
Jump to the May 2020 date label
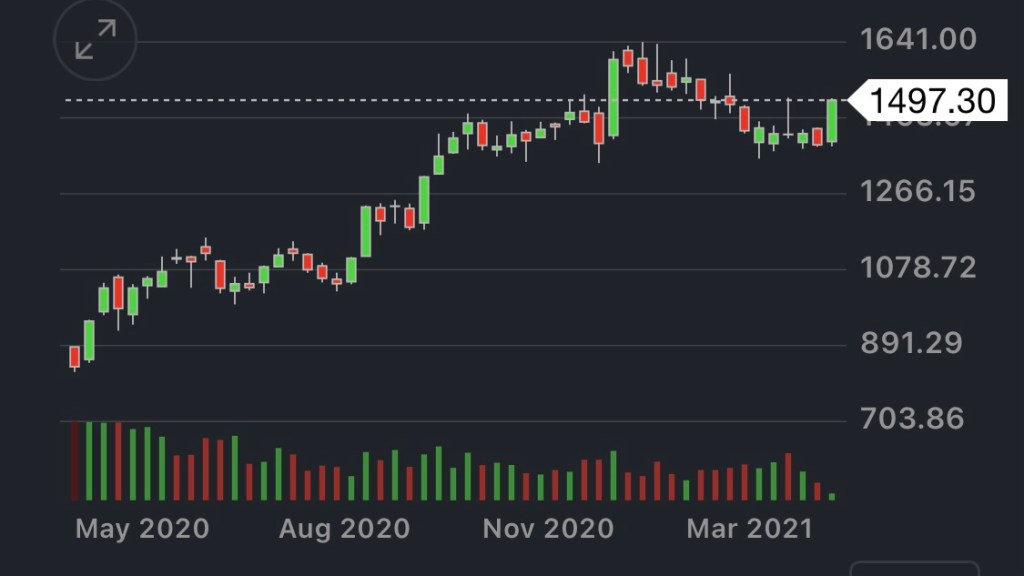coord(142,528)
